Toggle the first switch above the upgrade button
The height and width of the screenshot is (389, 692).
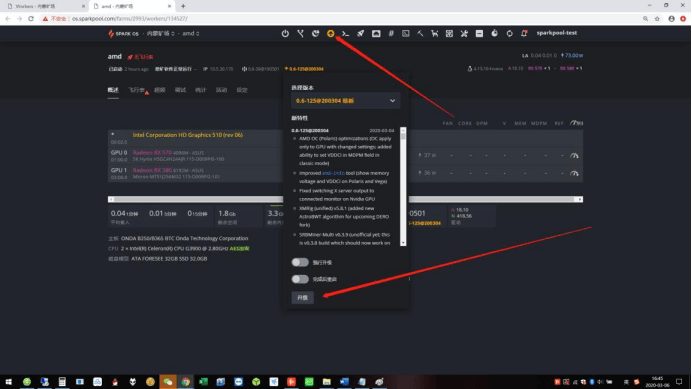click(300, 262)
